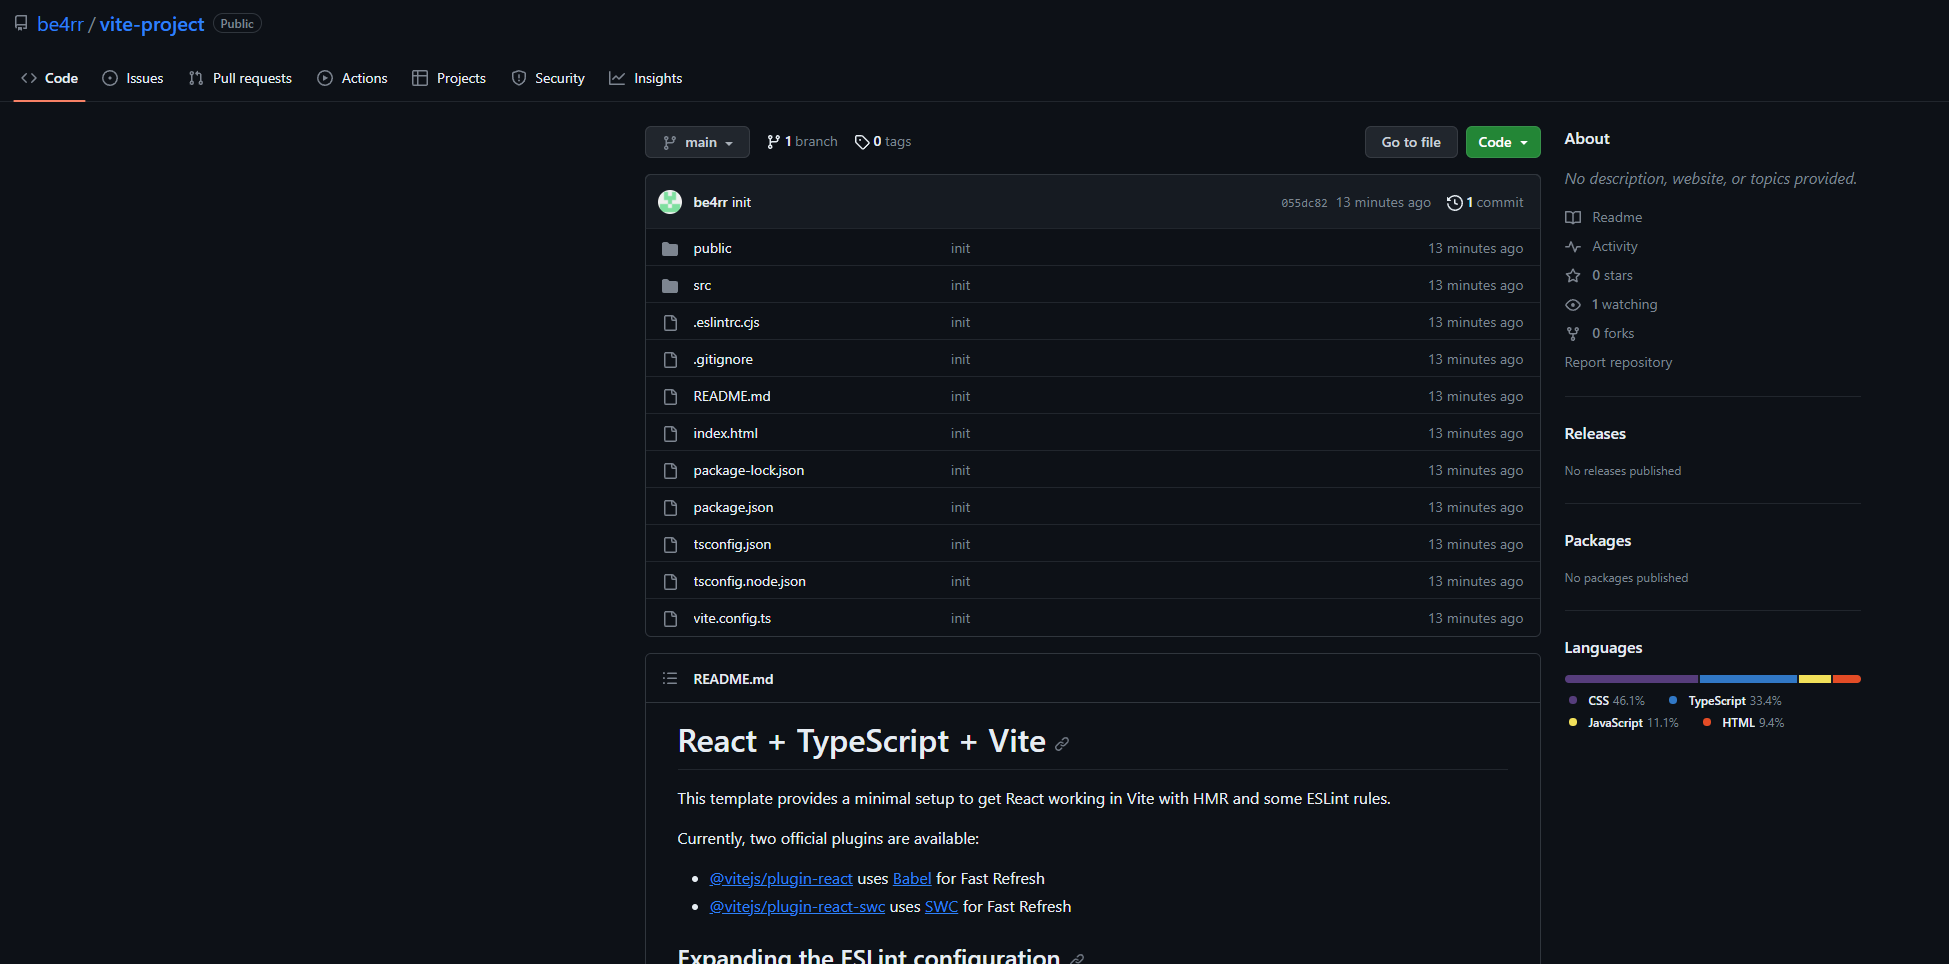Open the src folder name
Image resolution: width=1949 pixels, height=964 pixels.
[x=702, y=285]
